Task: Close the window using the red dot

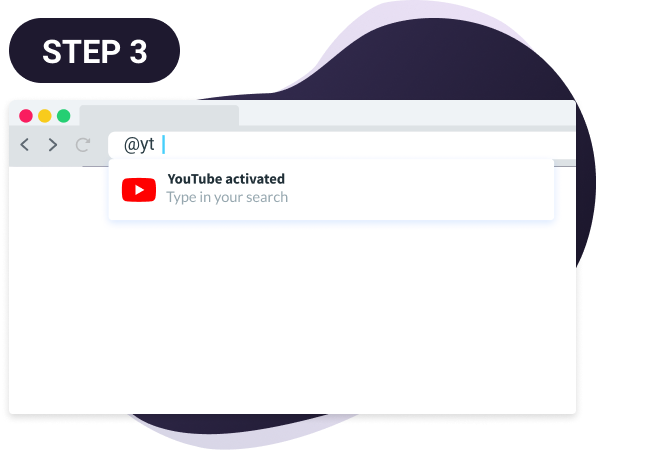Action: click(x=26, y=116)
